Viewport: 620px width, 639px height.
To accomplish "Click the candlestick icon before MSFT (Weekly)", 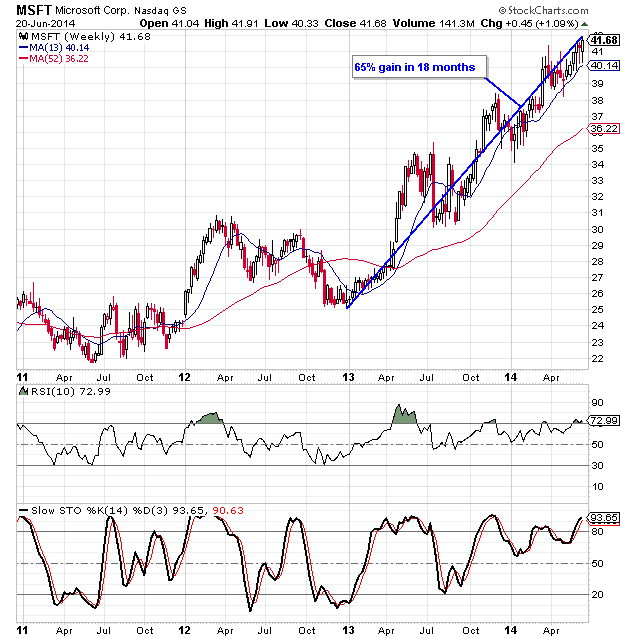I will tap(22, 37).
